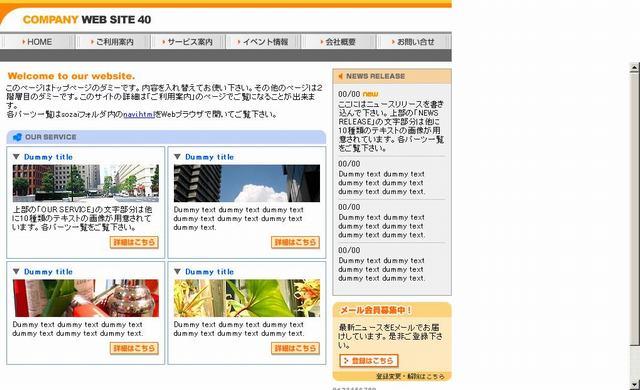Select サービス案内 in the navigation bar
The image size is (640, 390).
[x=188, y=42]
